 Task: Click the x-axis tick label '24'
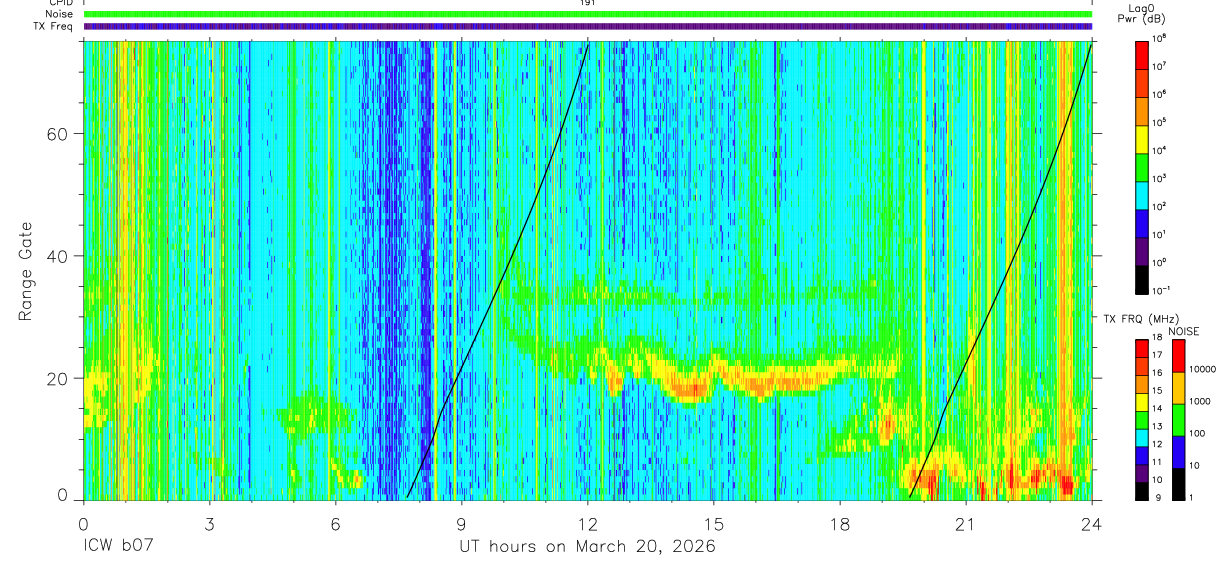click(1092, 525)
